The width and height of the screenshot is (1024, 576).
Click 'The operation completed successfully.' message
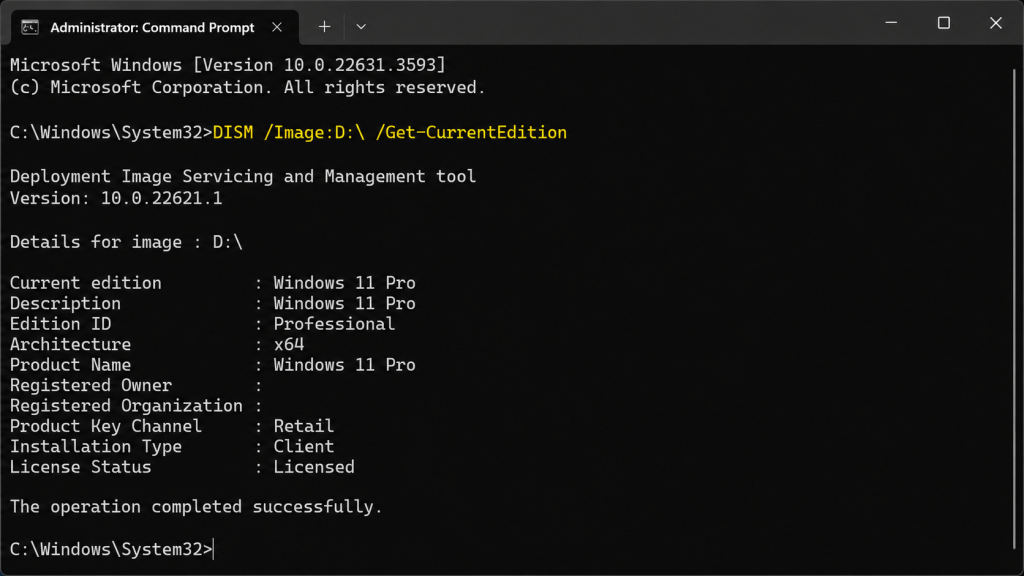click(196, 507)
